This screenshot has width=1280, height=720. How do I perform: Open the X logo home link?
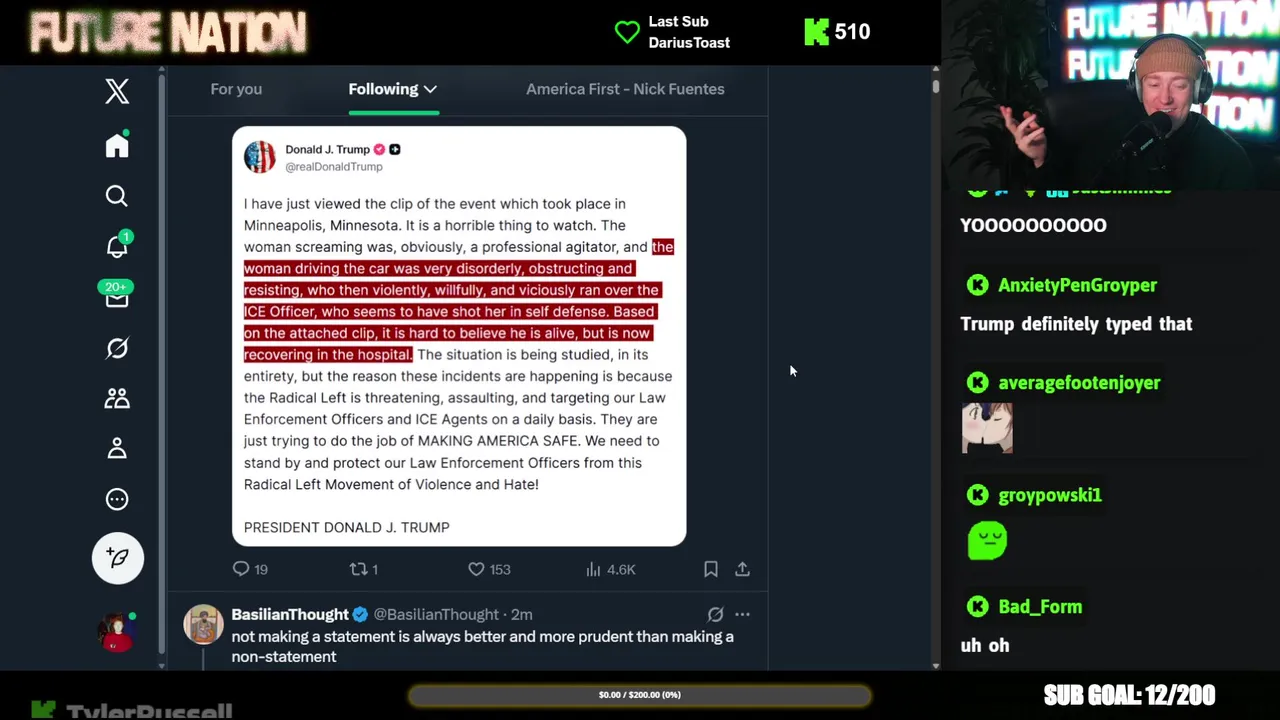[x=117, y=91]
